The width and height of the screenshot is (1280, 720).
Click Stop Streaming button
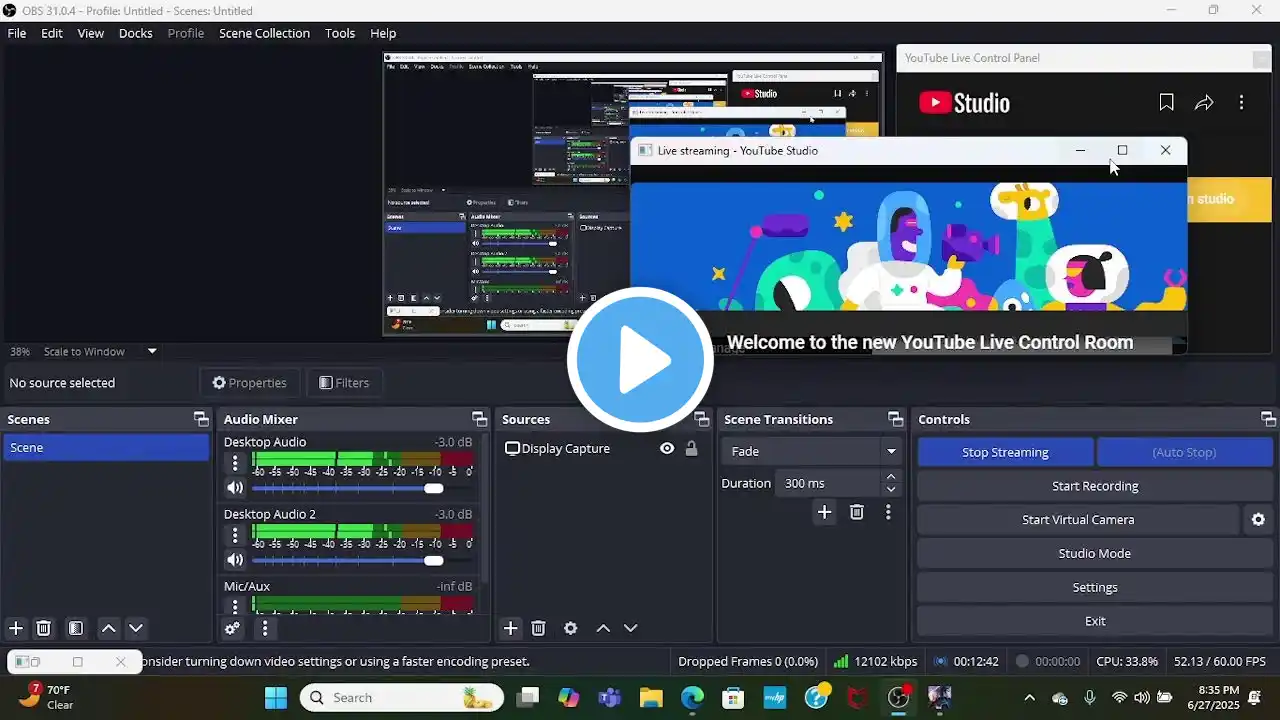(x=1005, y=452)
